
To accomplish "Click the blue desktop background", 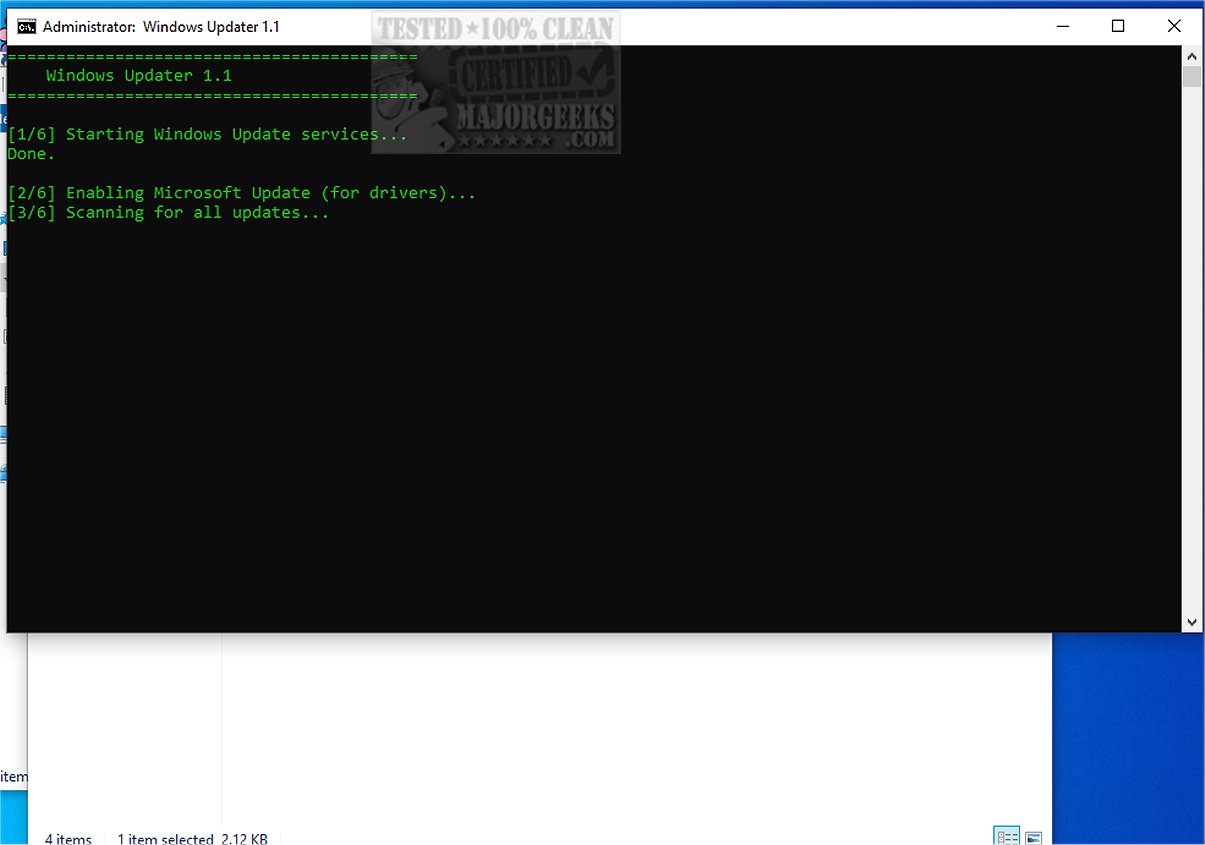I will pyautogui.click(x=1128, y=735).
